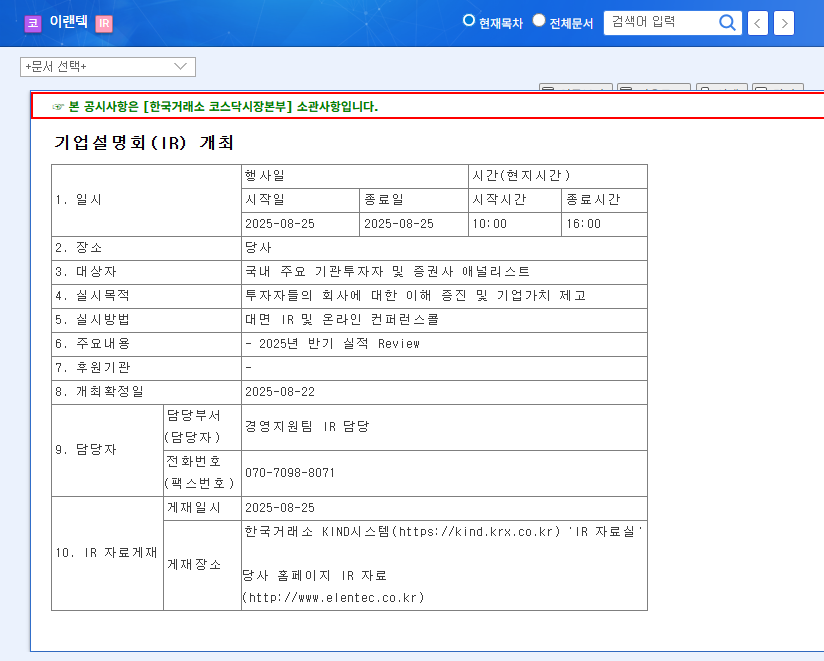Click the left chevron navigation icon
Viewport: 824px width, 661px height.
pos(760,22)
